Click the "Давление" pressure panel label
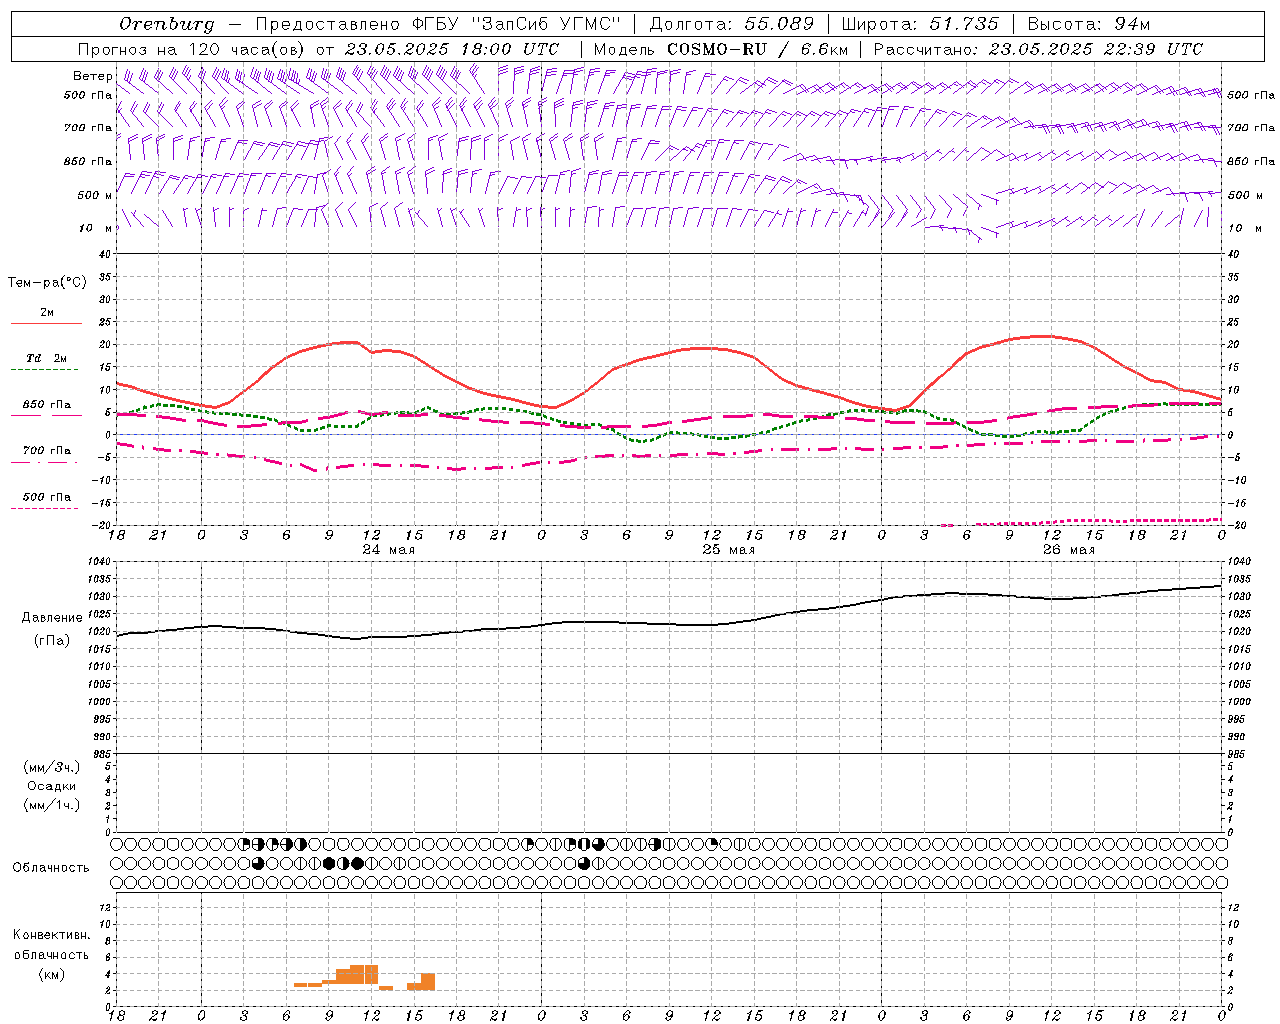The height and width of the screenshot is (1024, 1280). tap(52, 618)
